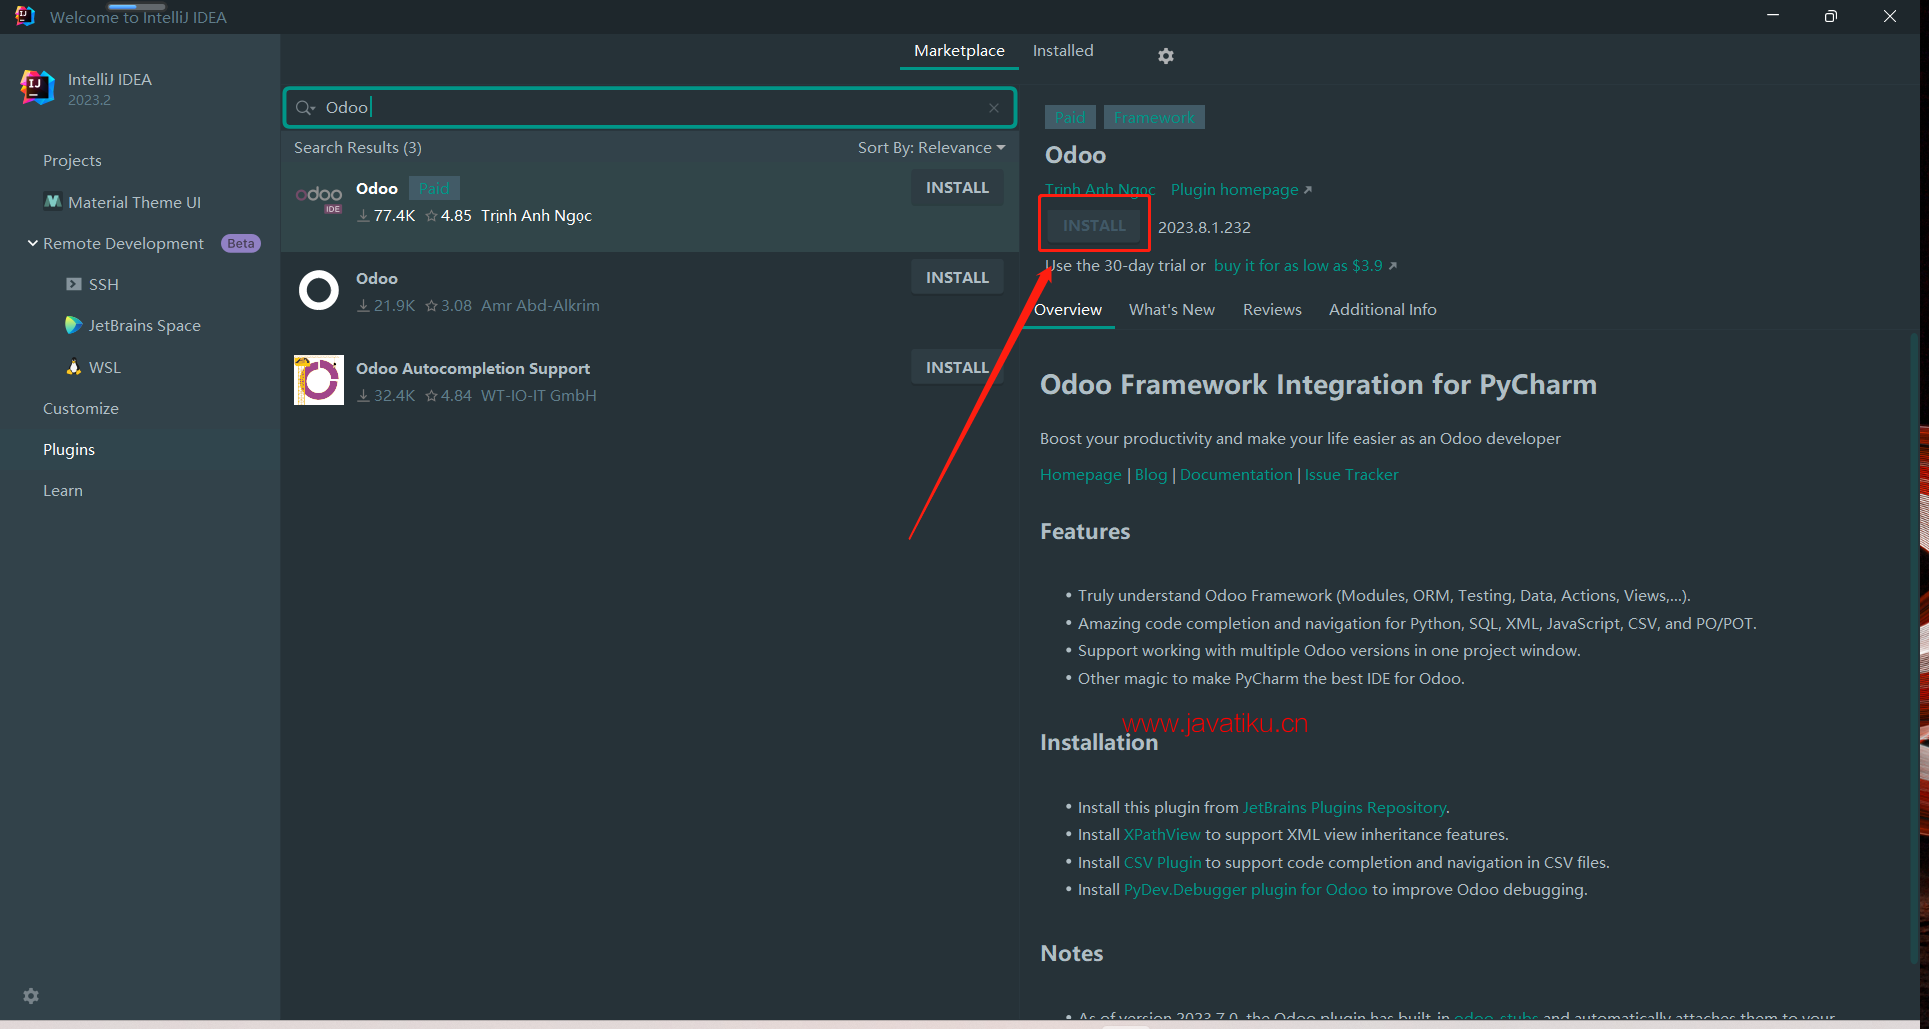Install Odoo by Amr Abd-Alkrim
The height and width of the screenshot is (1029, 1929).
(x=956, y=278)
